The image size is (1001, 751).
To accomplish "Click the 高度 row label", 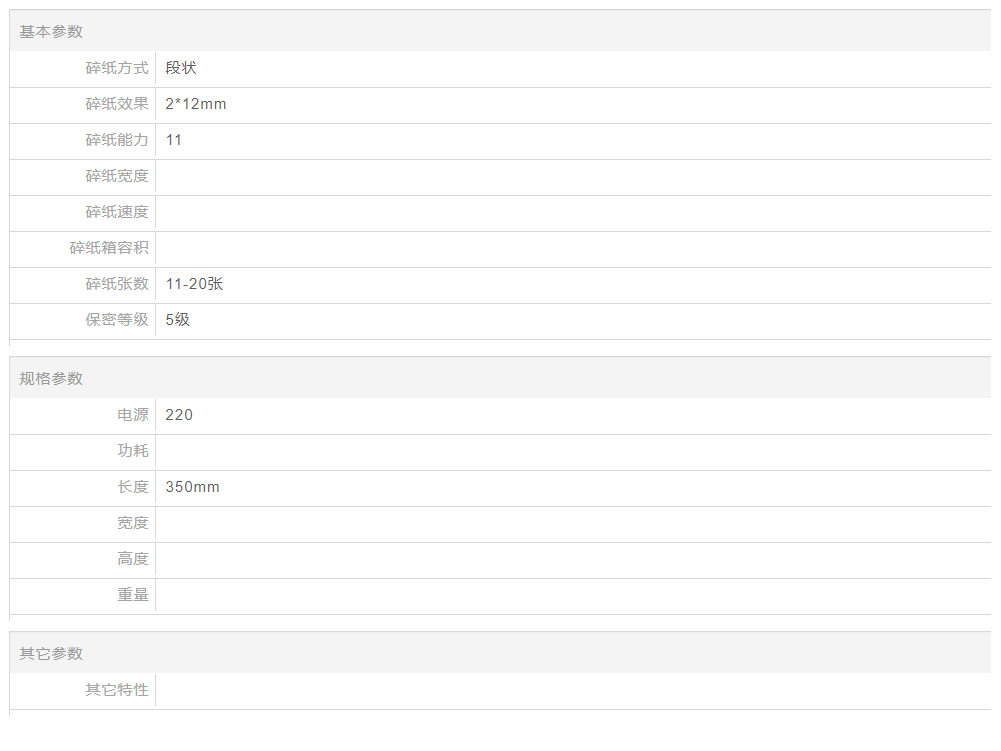I will [x=133, y=559].
